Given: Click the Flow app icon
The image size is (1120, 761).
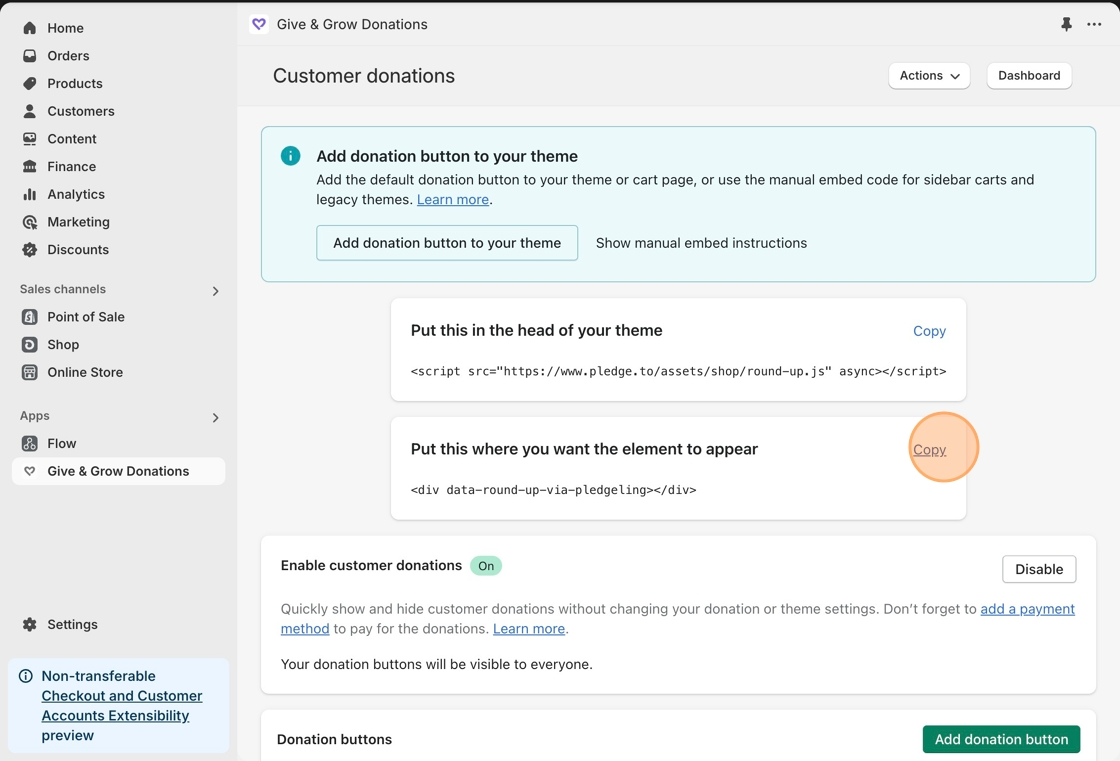Looking at the screenshot, I should (29, 443).
